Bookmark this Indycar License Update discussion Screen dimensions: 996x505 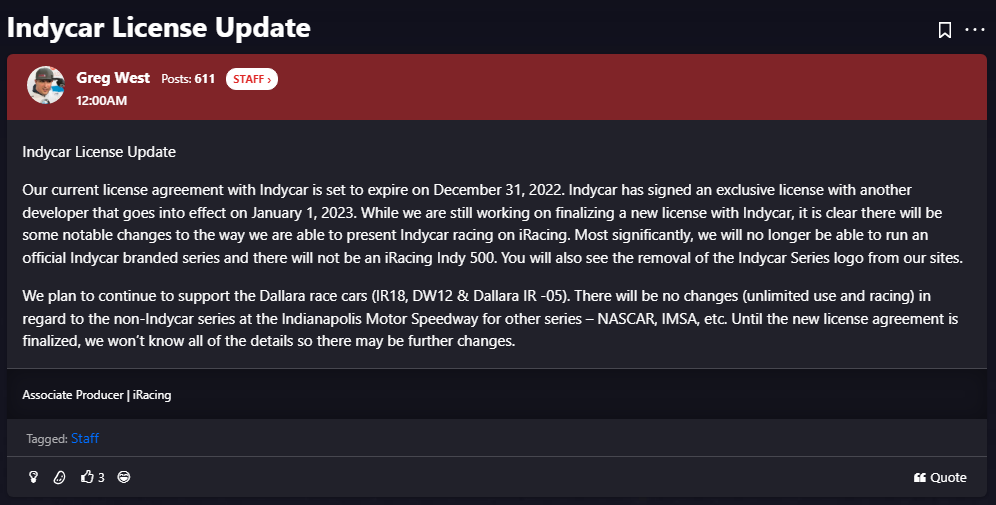click(945, 30)
